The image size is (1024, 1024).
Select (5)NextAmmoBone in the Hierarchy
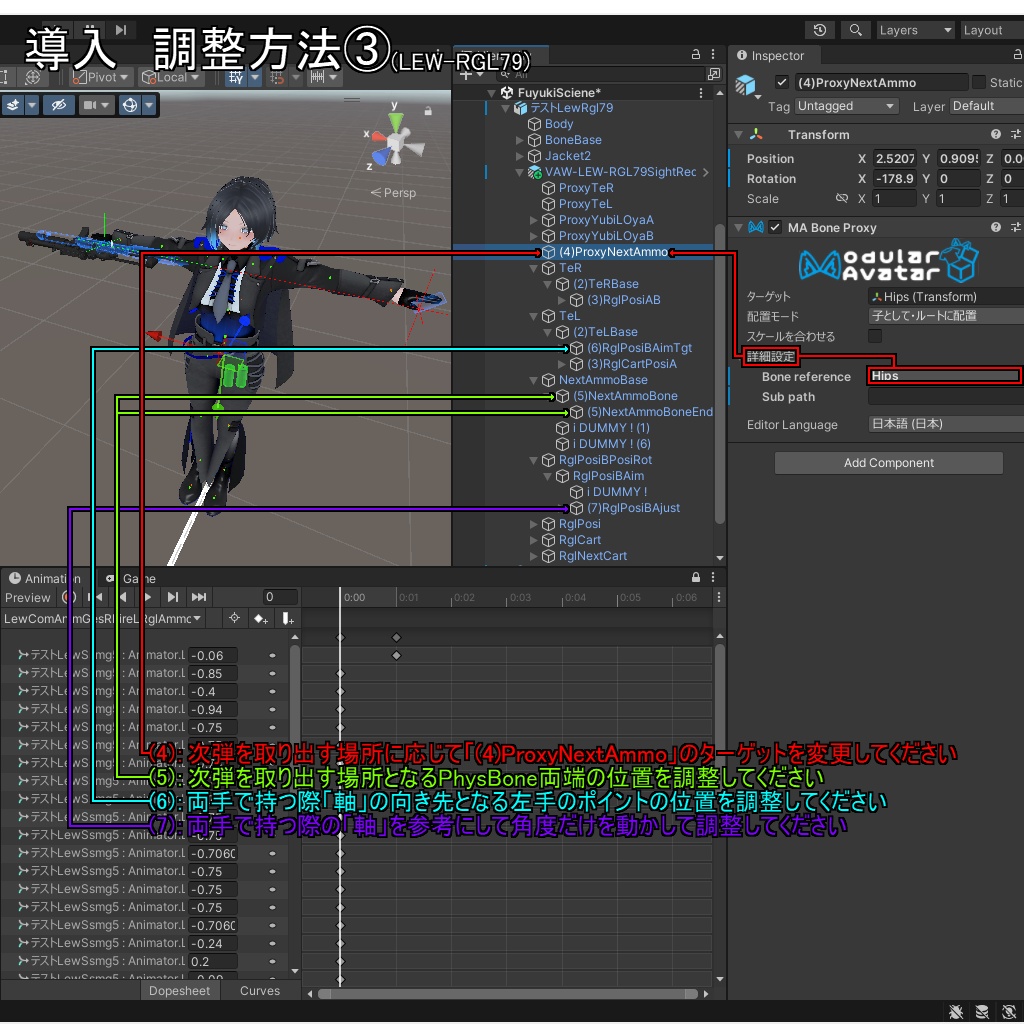(625, 396)
